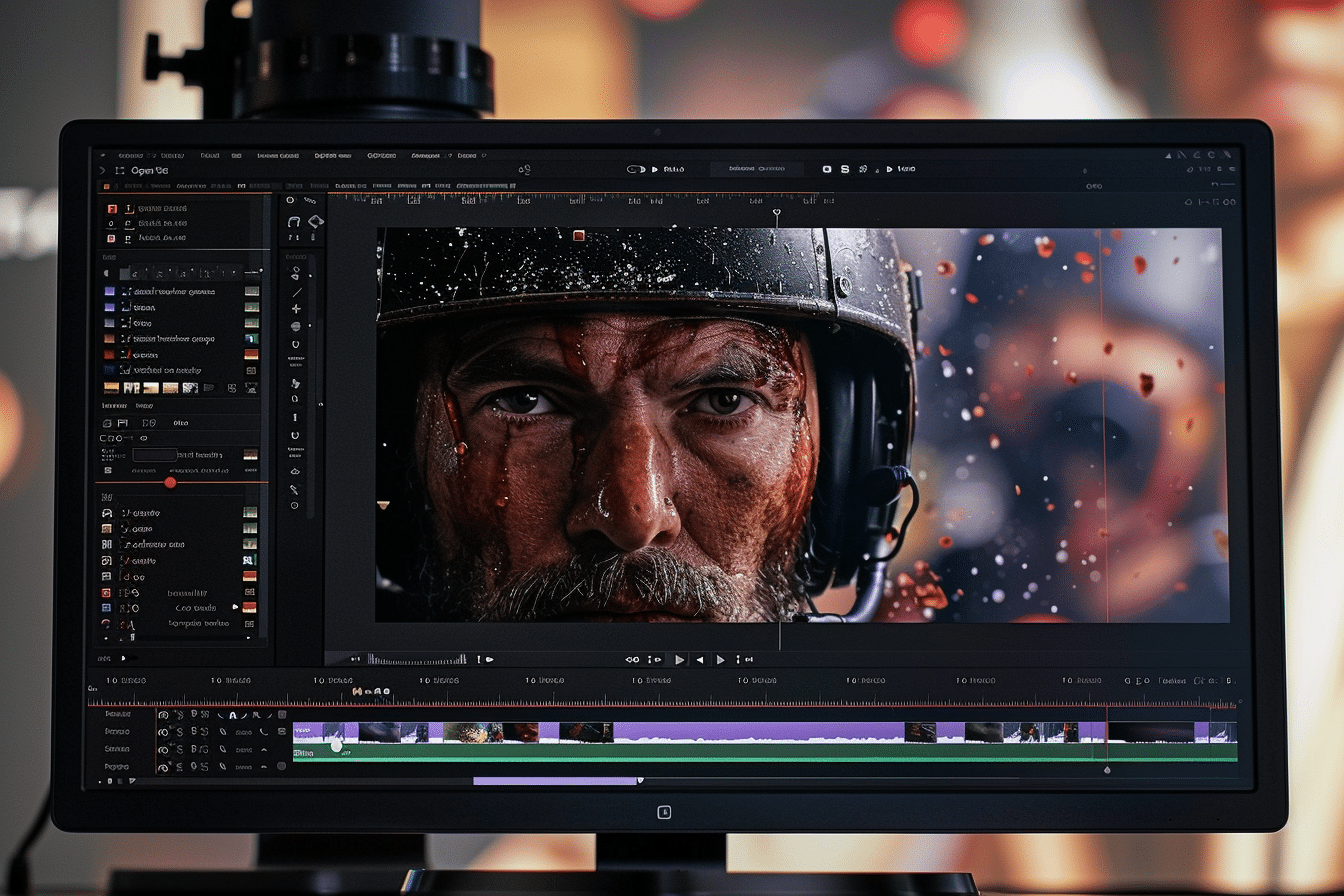This screenshot has height=896, width=1344.
Task: Select the cloud-shaped tool in tool column
Action: coord(295,471)
